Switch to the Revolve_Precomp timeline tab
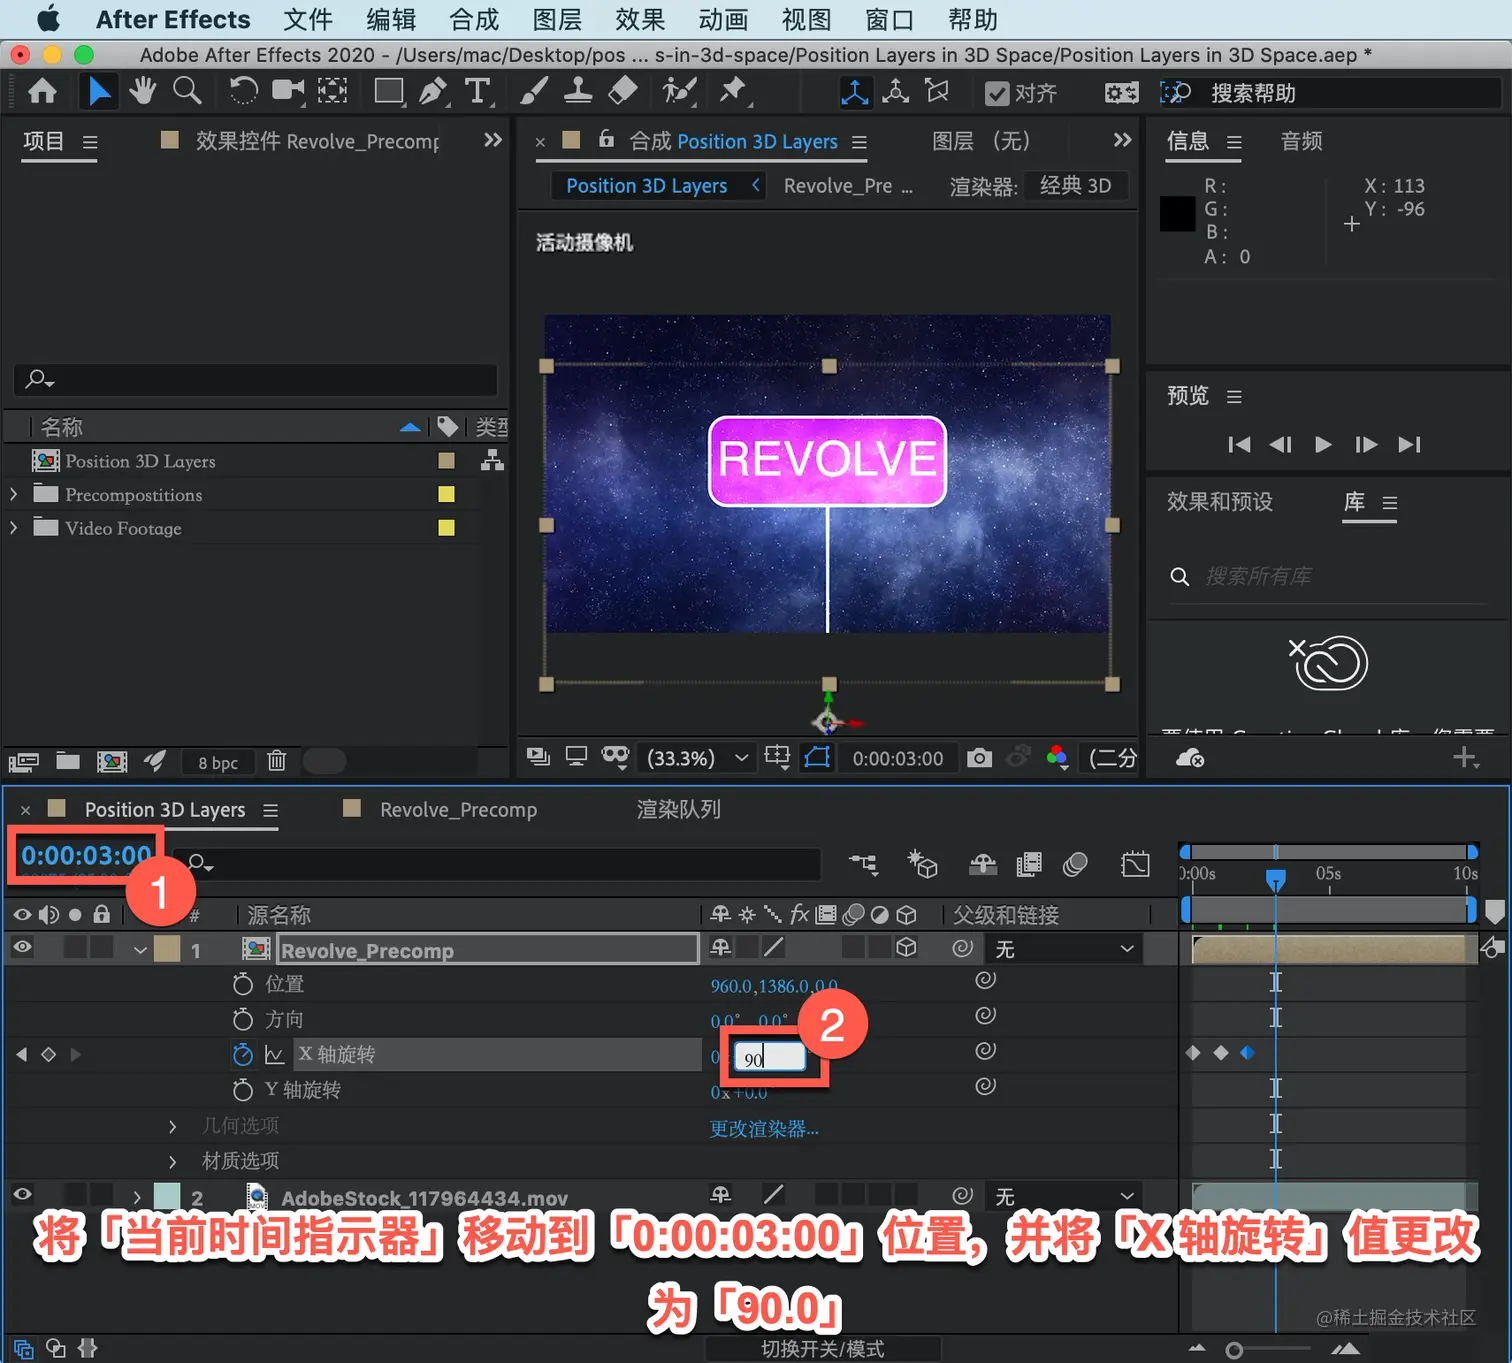Screen dimensions: 1512x1363 pos(458,809)
